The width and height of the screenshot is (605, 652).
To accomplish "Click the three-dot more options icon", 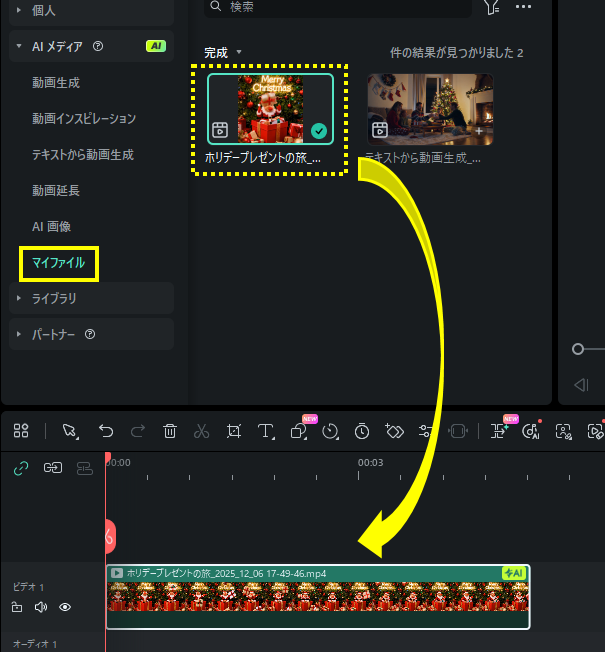I will [523, 6].
